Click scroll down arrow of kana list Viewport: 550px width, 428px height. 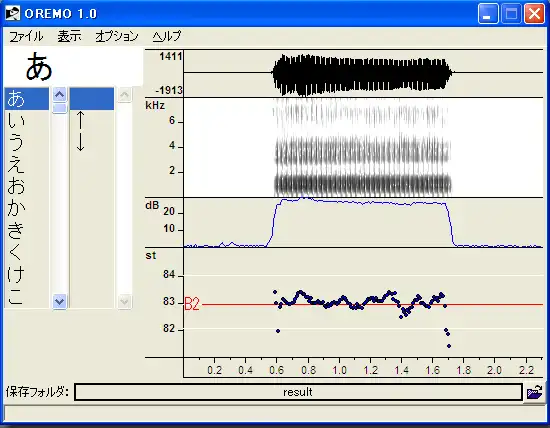click(x=60, y=301)
